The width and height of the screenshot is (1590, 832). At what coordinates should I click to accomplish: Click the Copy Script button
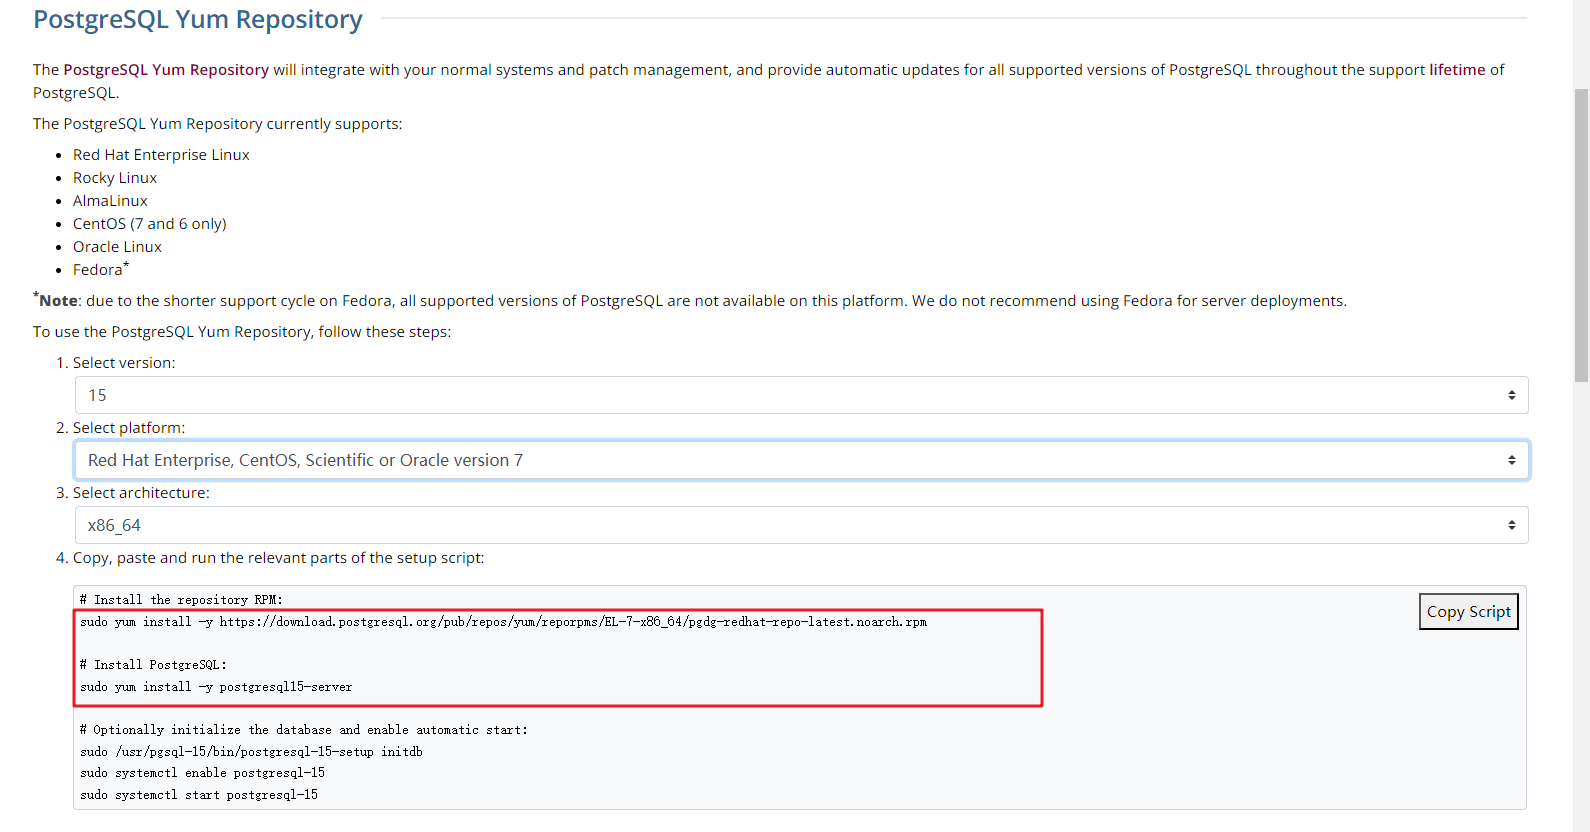point(1468,612)
